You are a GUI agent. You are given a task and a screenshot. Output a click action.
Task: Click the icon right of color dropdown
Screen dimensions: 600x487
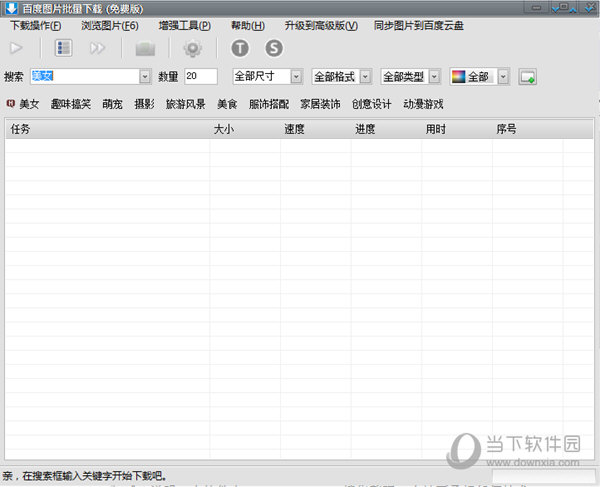527,77
